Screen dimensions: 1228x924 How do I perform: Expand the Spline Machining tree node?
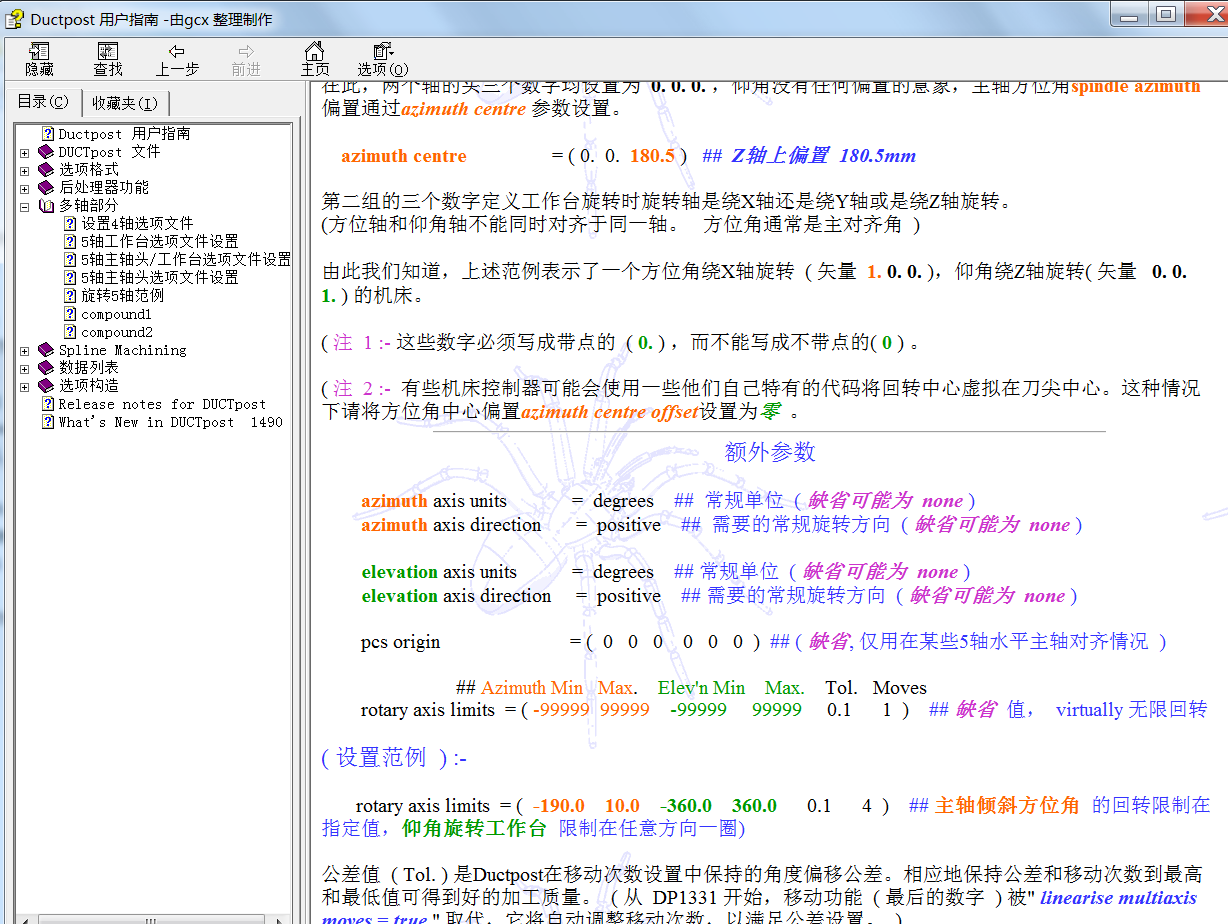[24, 351]
